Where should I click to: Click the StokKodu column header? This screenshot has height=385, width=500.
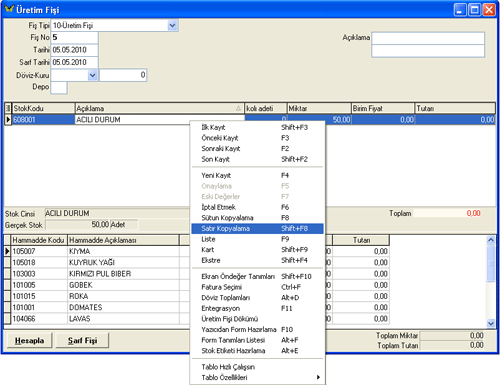pyautogui.click(x=43, y=108)
